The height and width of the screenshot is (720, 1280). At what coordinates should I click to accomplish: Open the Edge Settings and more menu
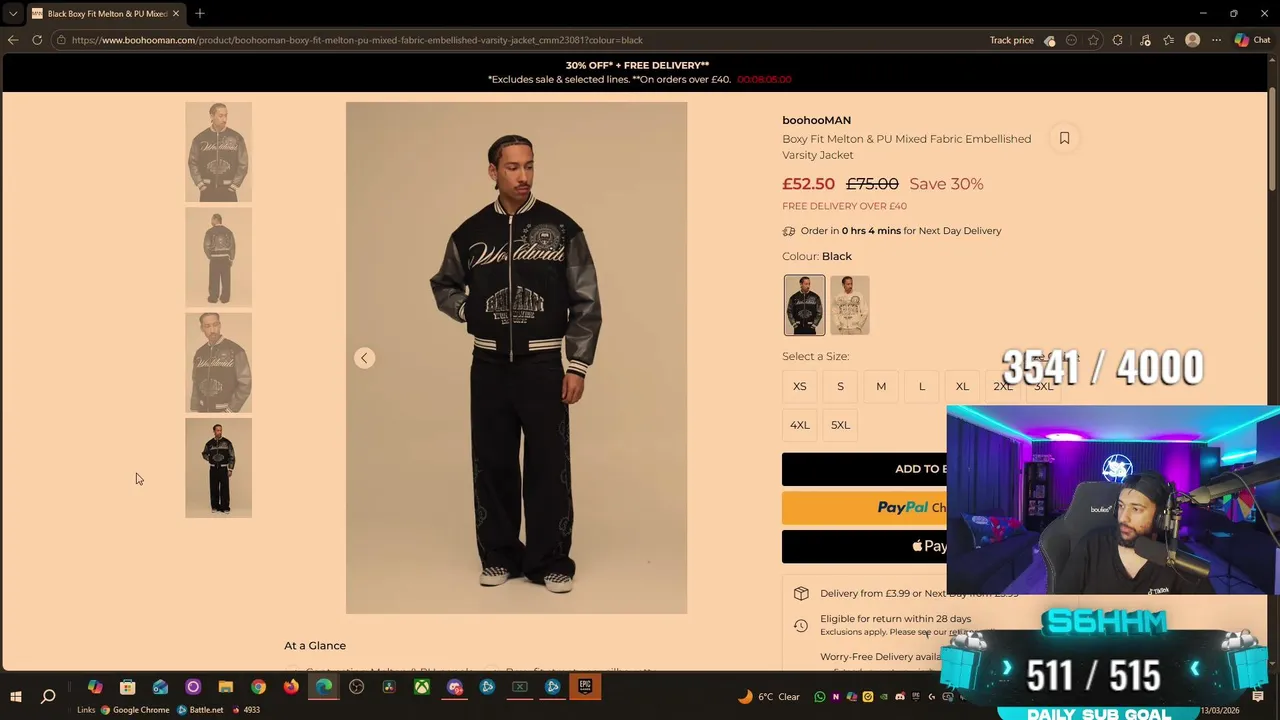pos(1216,40)
